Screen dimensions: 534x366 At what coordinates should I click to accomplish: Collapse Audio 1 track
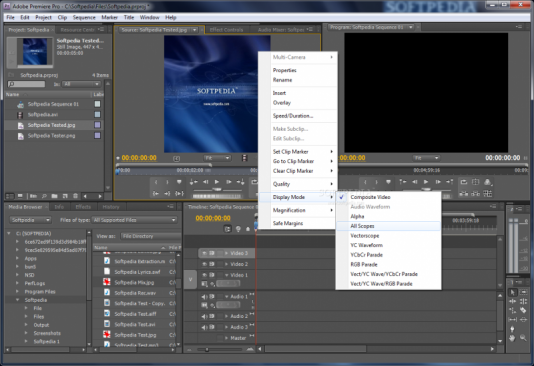click(226, 297)
